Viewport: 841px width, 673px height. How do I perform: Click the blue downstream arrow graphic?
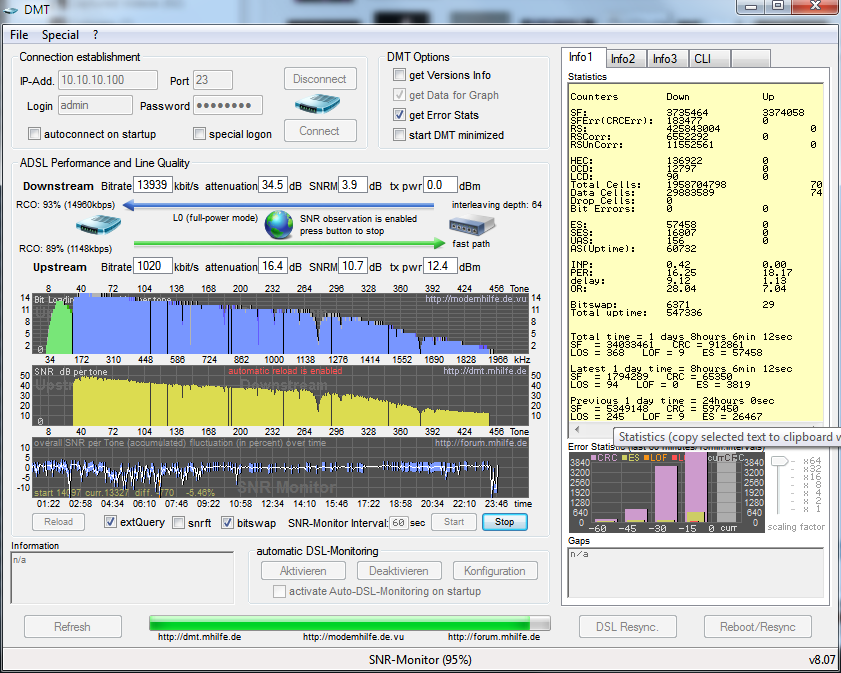(x=280, y=205)
